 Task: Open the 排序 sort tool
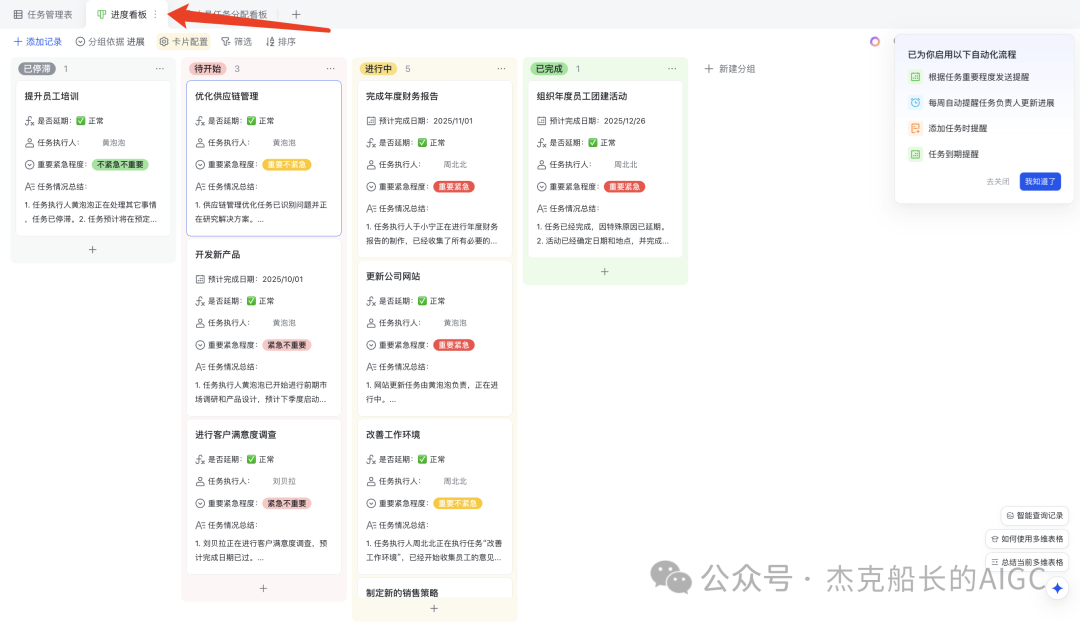tap(280, 42)
